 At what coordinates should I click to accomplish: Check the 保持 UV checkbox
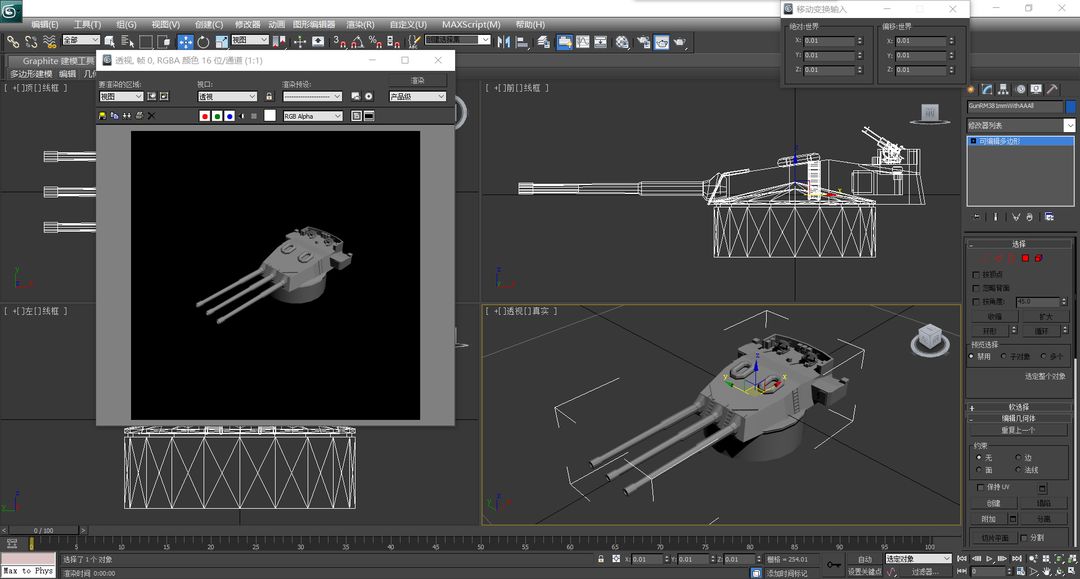coord(980,487)
